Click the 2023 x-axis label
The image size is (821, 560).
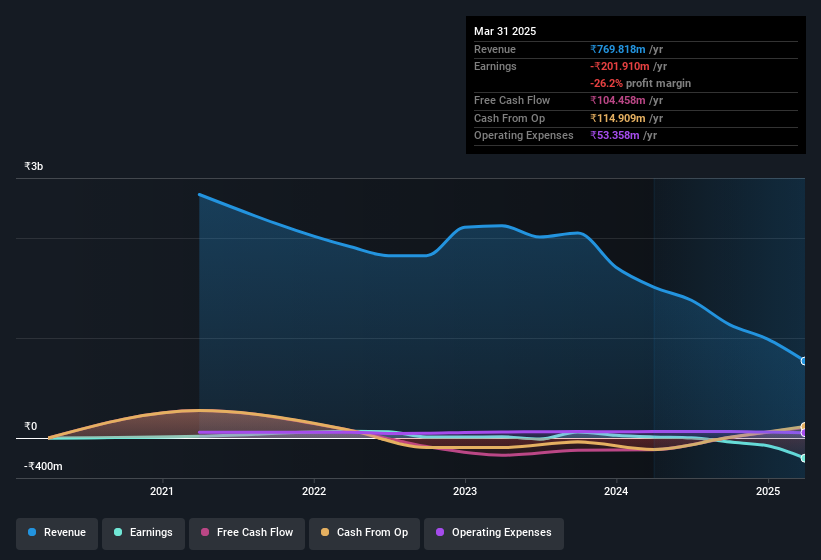(x=465, y=491)
